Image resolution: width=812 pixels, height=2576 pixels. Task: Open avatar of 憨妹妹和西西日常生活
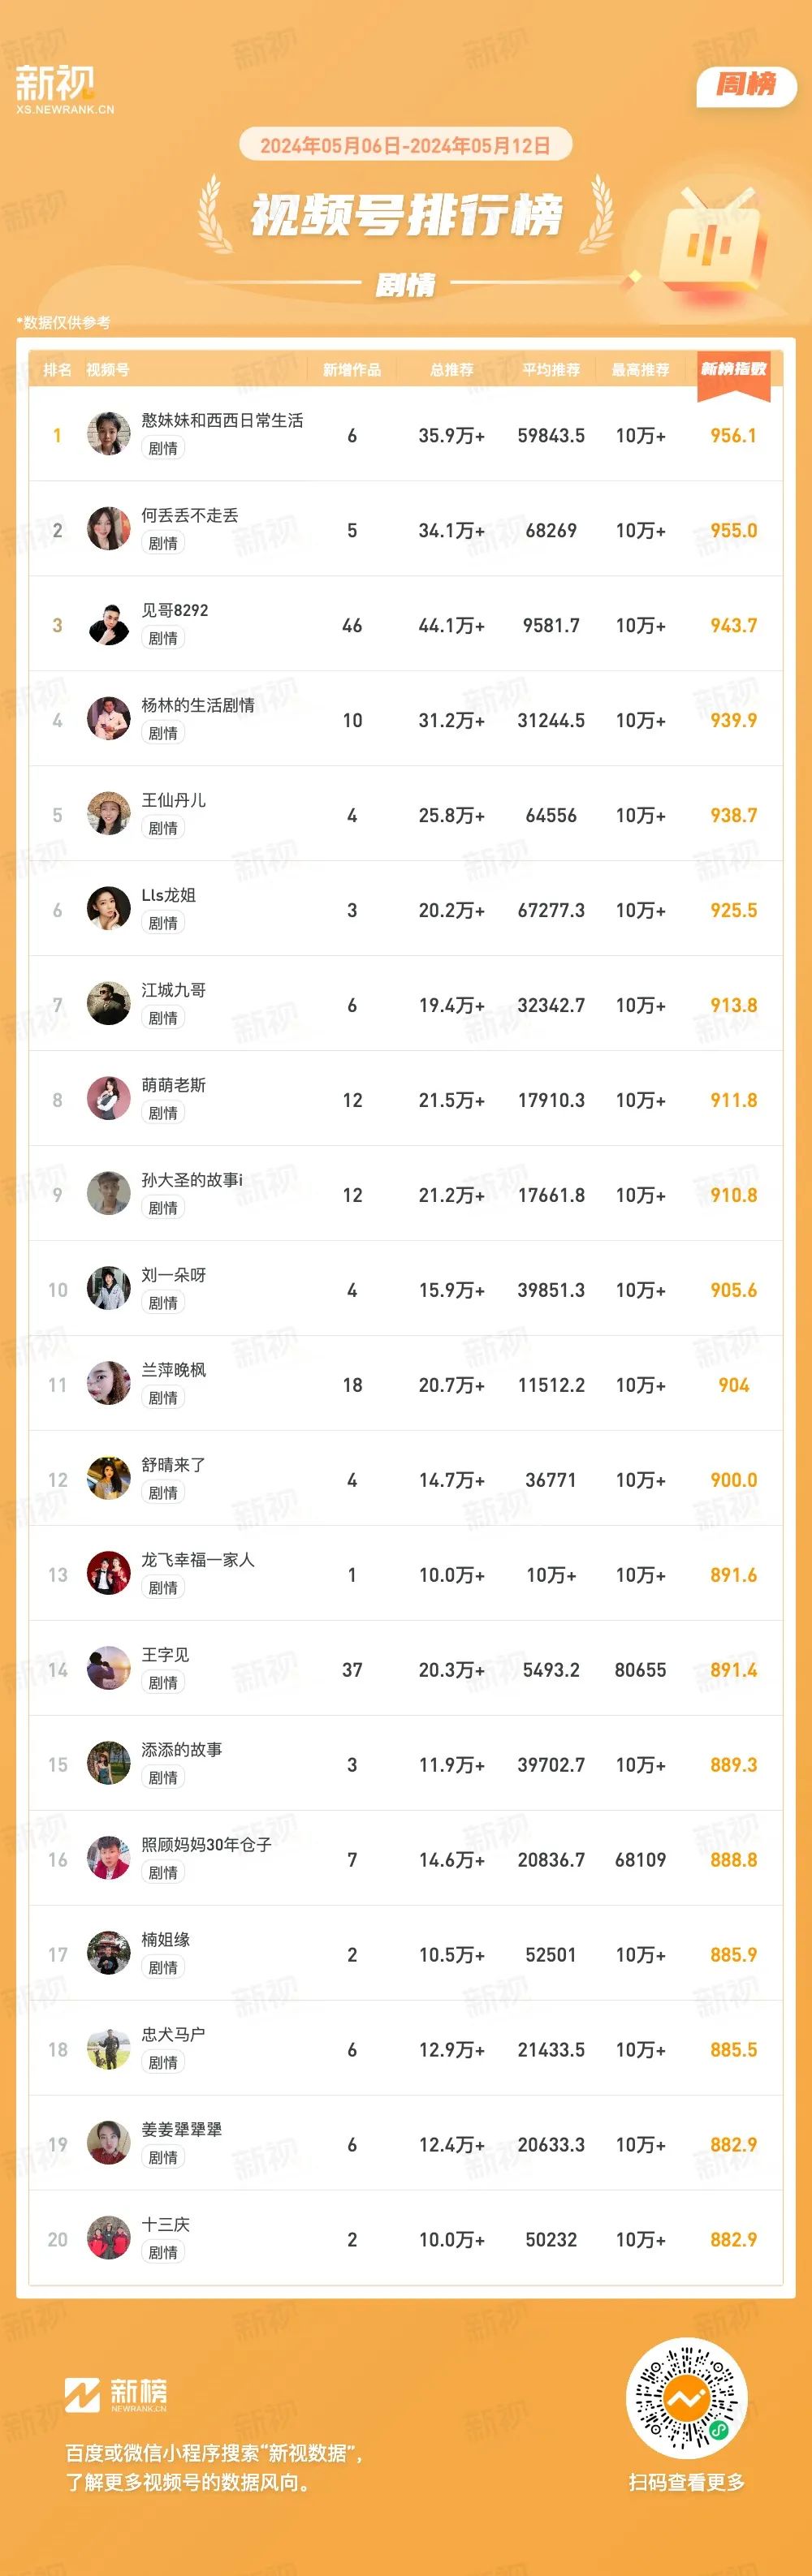click(109, 434)
